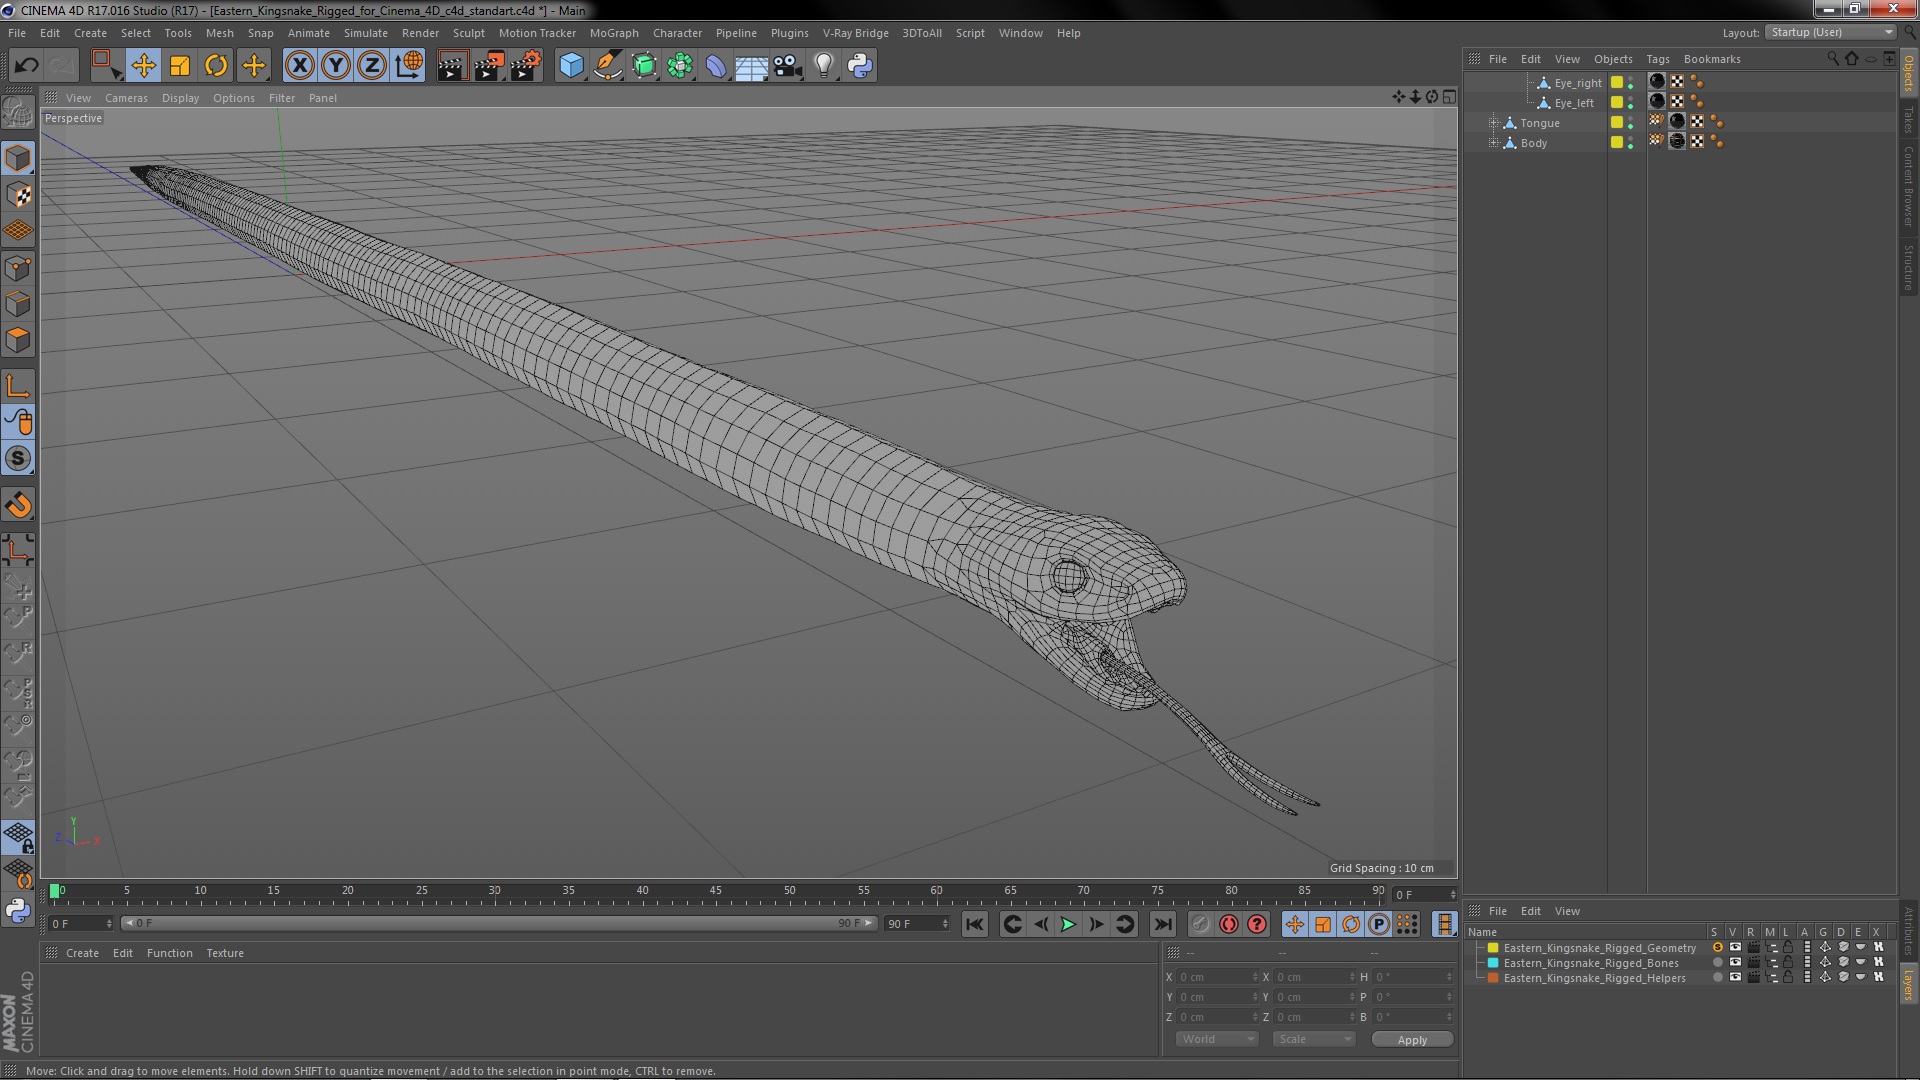Click the Apply button in coordinates
Screen dimensions: 1920x1080
(1414, 1039)
